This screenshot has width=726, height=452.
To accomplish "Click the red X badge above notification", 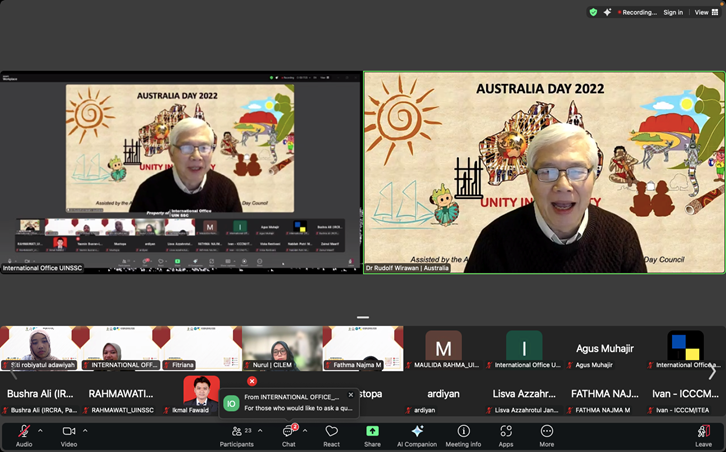I will pyautogui.click(x=252, y=381).
